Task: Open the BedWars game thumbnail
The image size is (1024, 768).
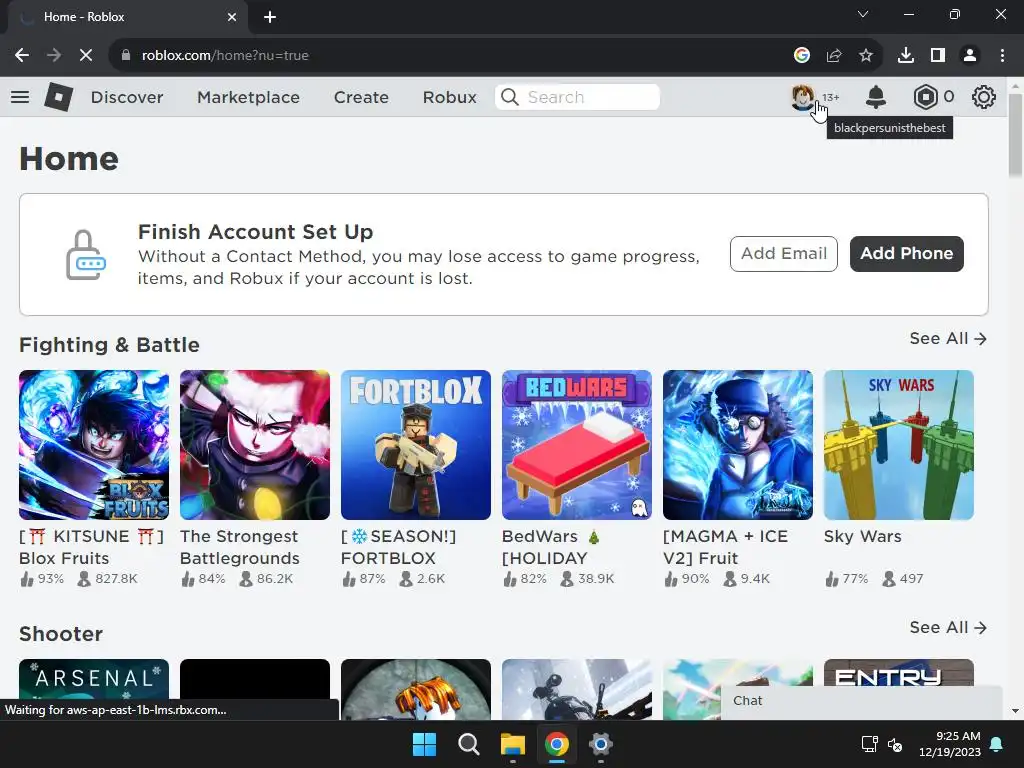Action: click(x=577, y=445)
